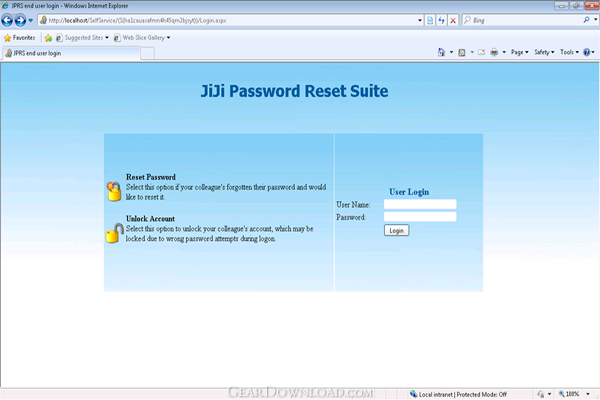Image resolution: width=600 pixels, height=400 pixels.
Task: Open Suggested Sites
Action: [x=82, y=38]
